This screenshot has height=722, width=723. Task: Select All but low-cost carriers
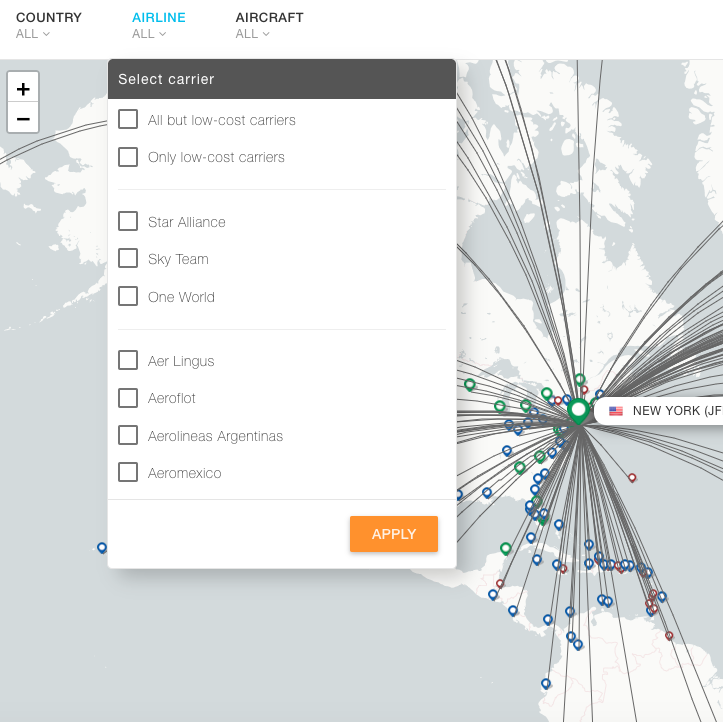128,120
